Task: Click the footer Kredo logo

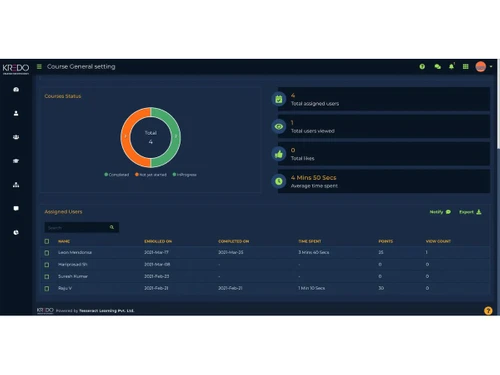Action: coord(45,310)
